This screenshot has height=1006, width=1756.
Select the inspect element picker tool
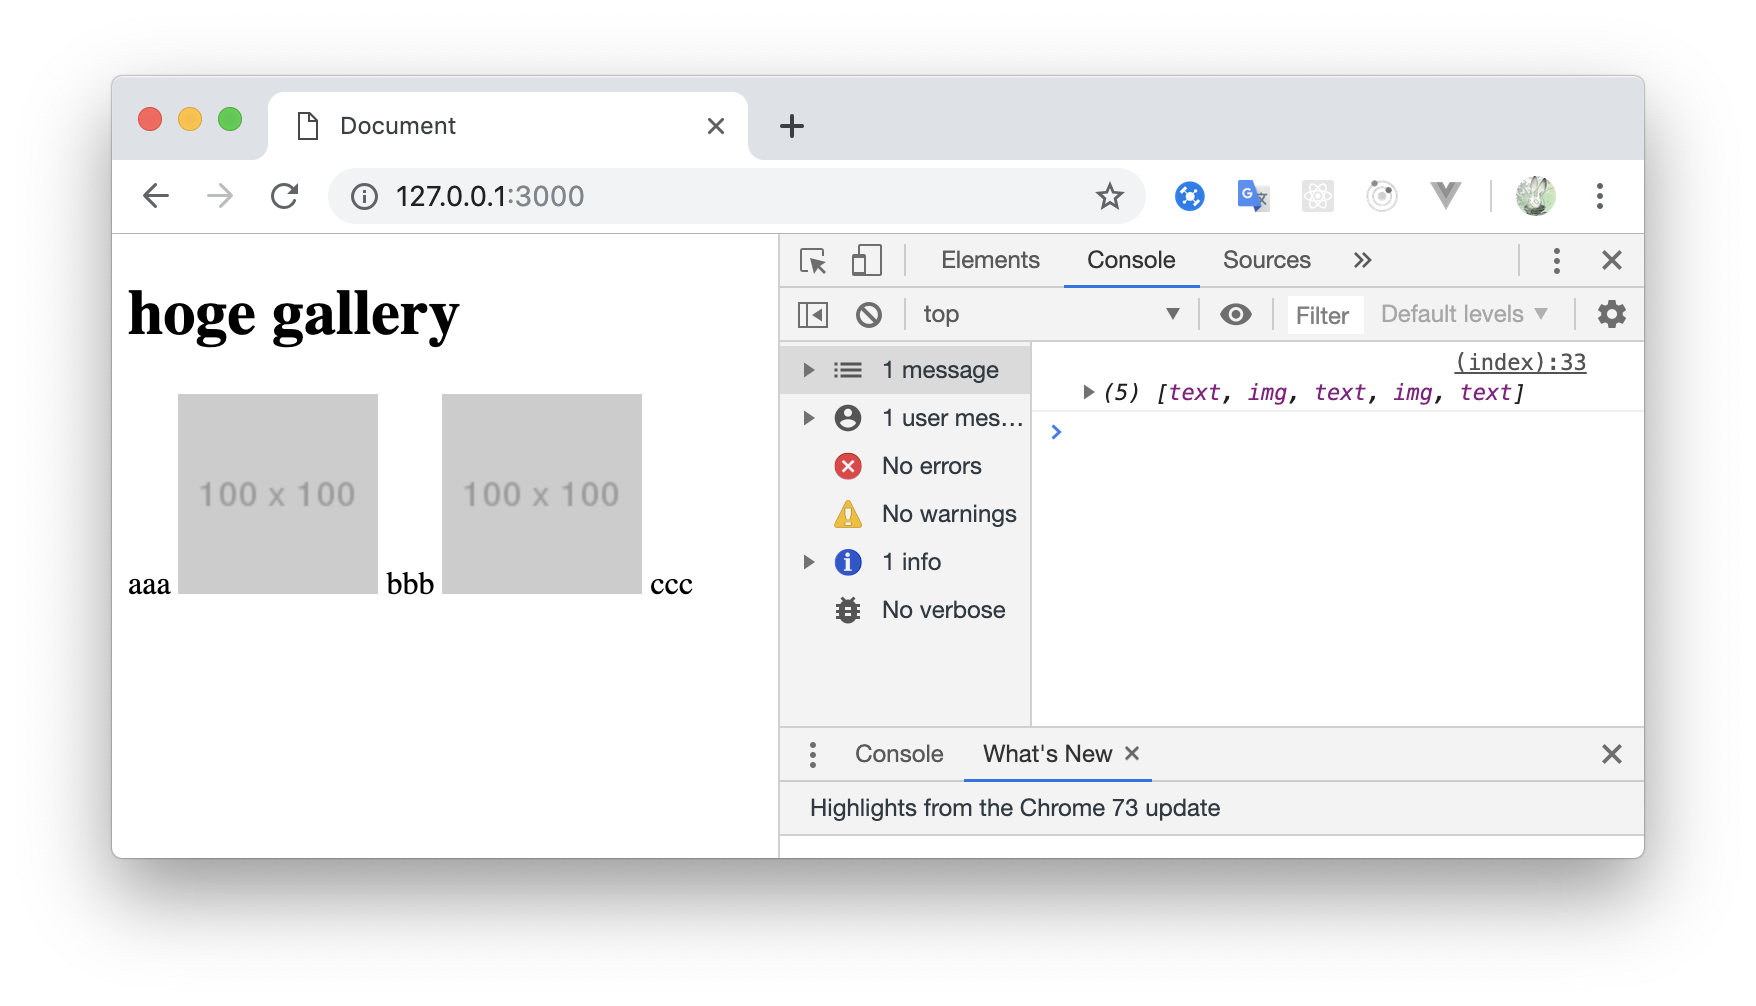coord(814,259)
